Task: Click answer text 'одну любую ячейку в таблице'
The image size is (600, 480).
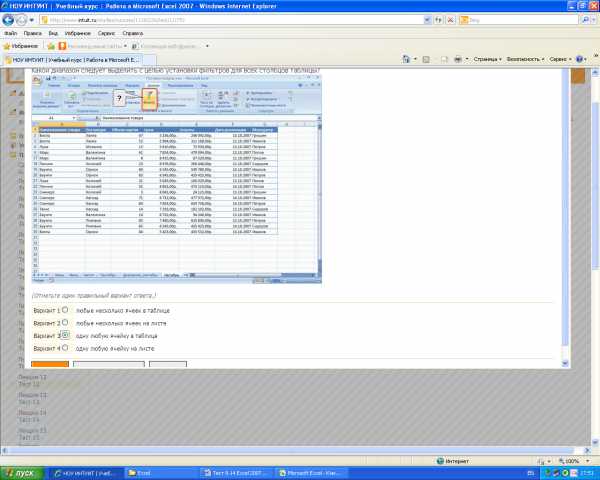Action: point(117,336)
